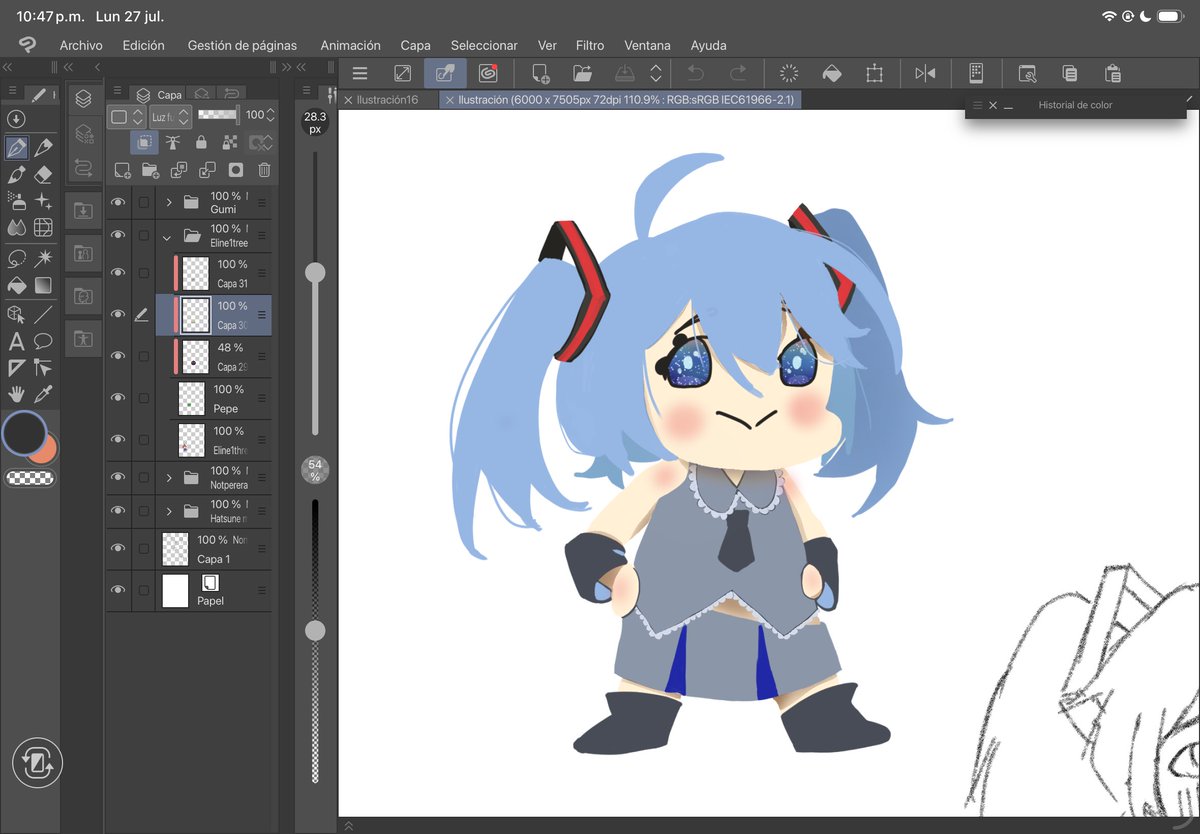Select the Brush tool
The width and height of the screenshot is (1200, 834).
16,174
